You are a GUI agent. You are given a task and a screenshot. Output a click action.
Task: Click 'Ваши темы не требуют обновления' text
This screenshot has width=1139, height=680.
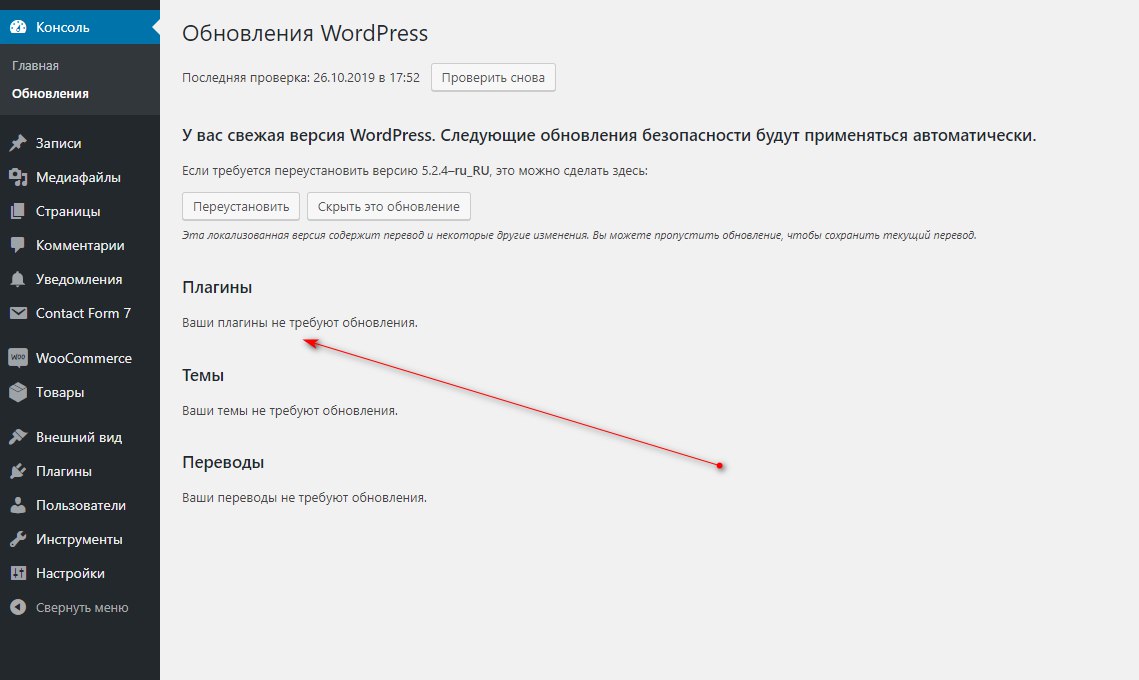click(x=290, y=410)
